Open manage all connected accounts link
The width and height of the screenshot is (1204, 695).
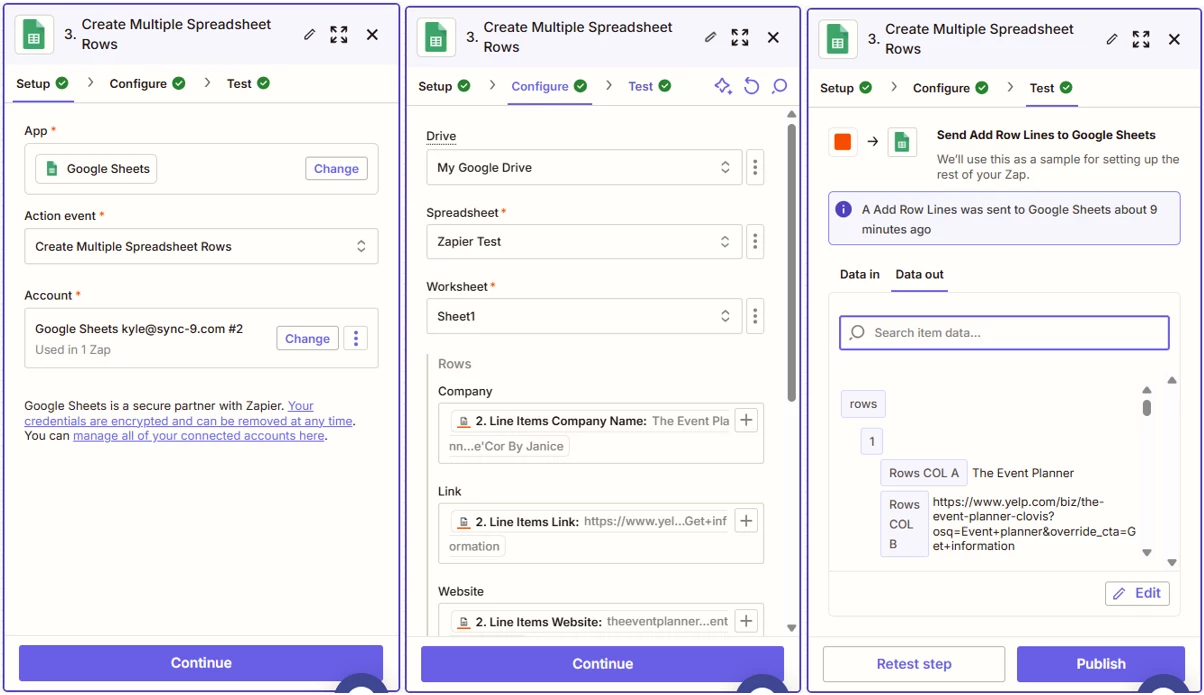coord(198,436)
